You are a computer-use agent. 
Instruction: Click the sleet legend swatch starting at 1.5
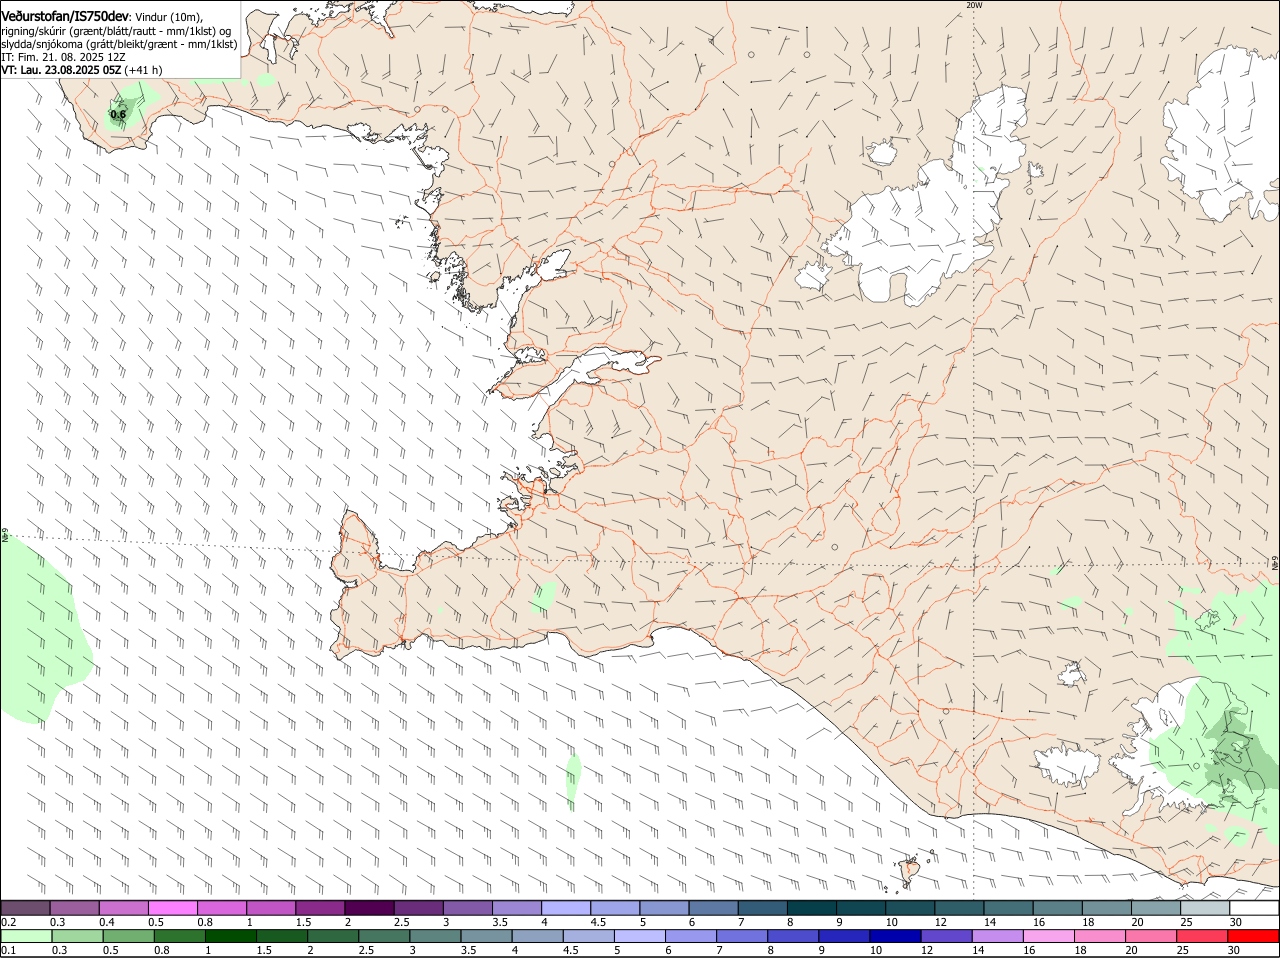point(320,908)
